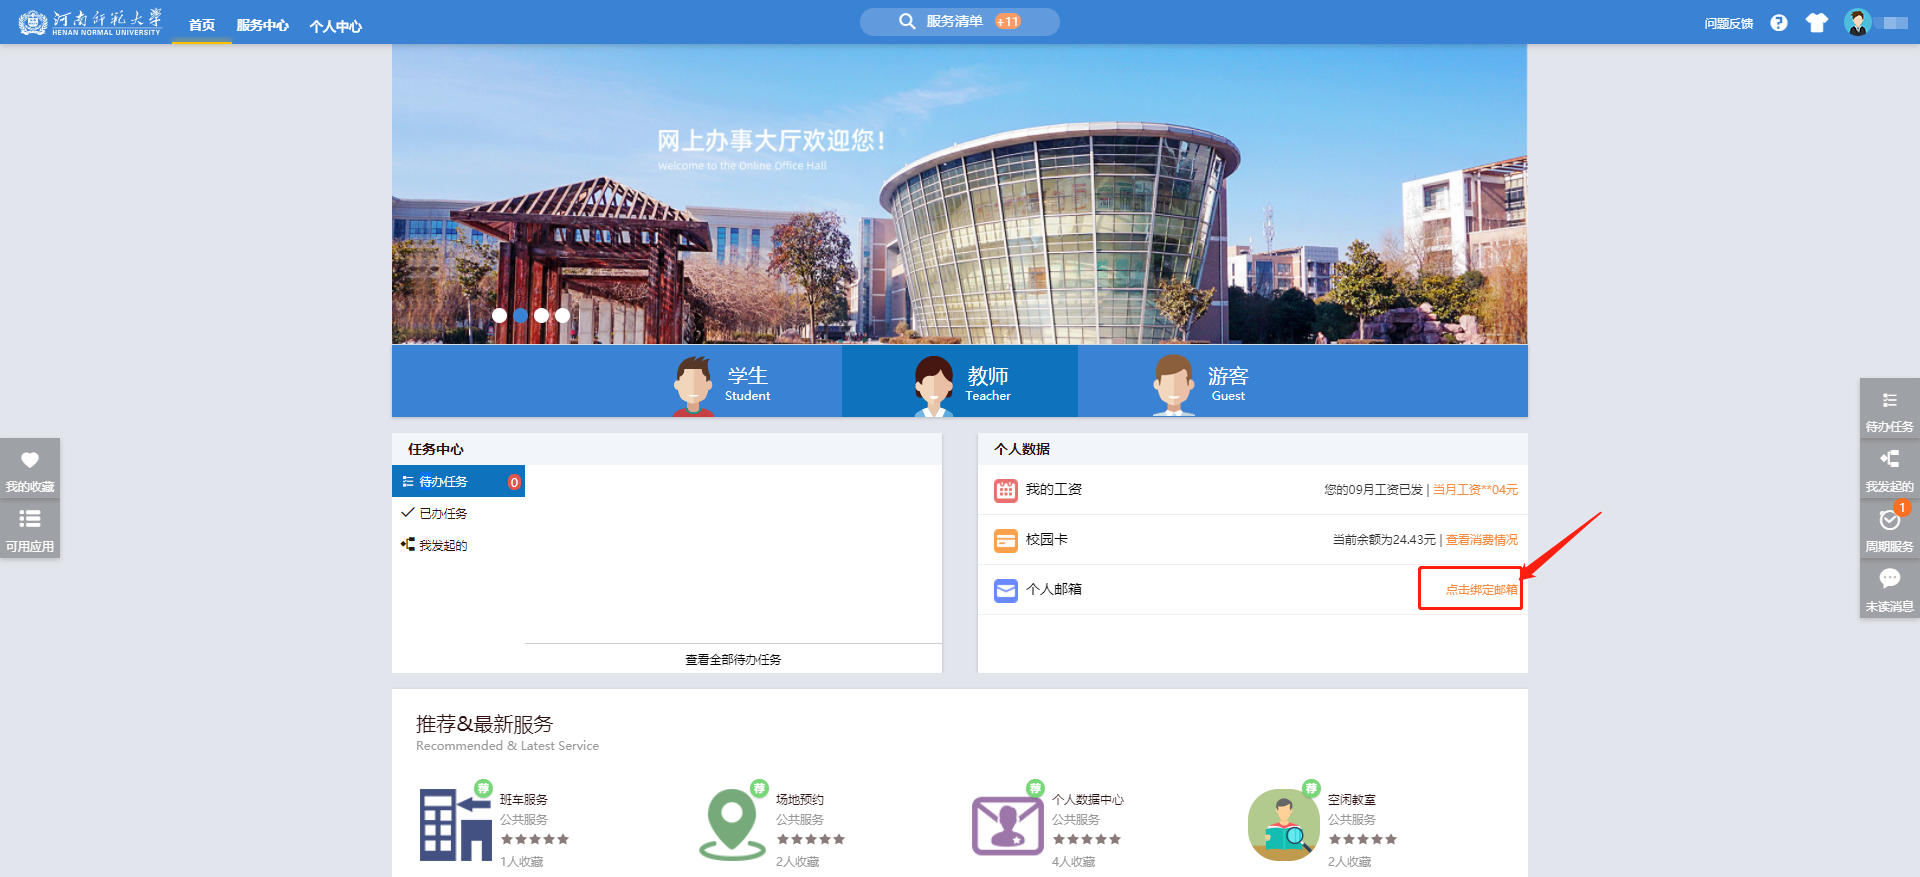
Task: Open right sidebar 我发起的 icon
Action: click(1889, 468)
